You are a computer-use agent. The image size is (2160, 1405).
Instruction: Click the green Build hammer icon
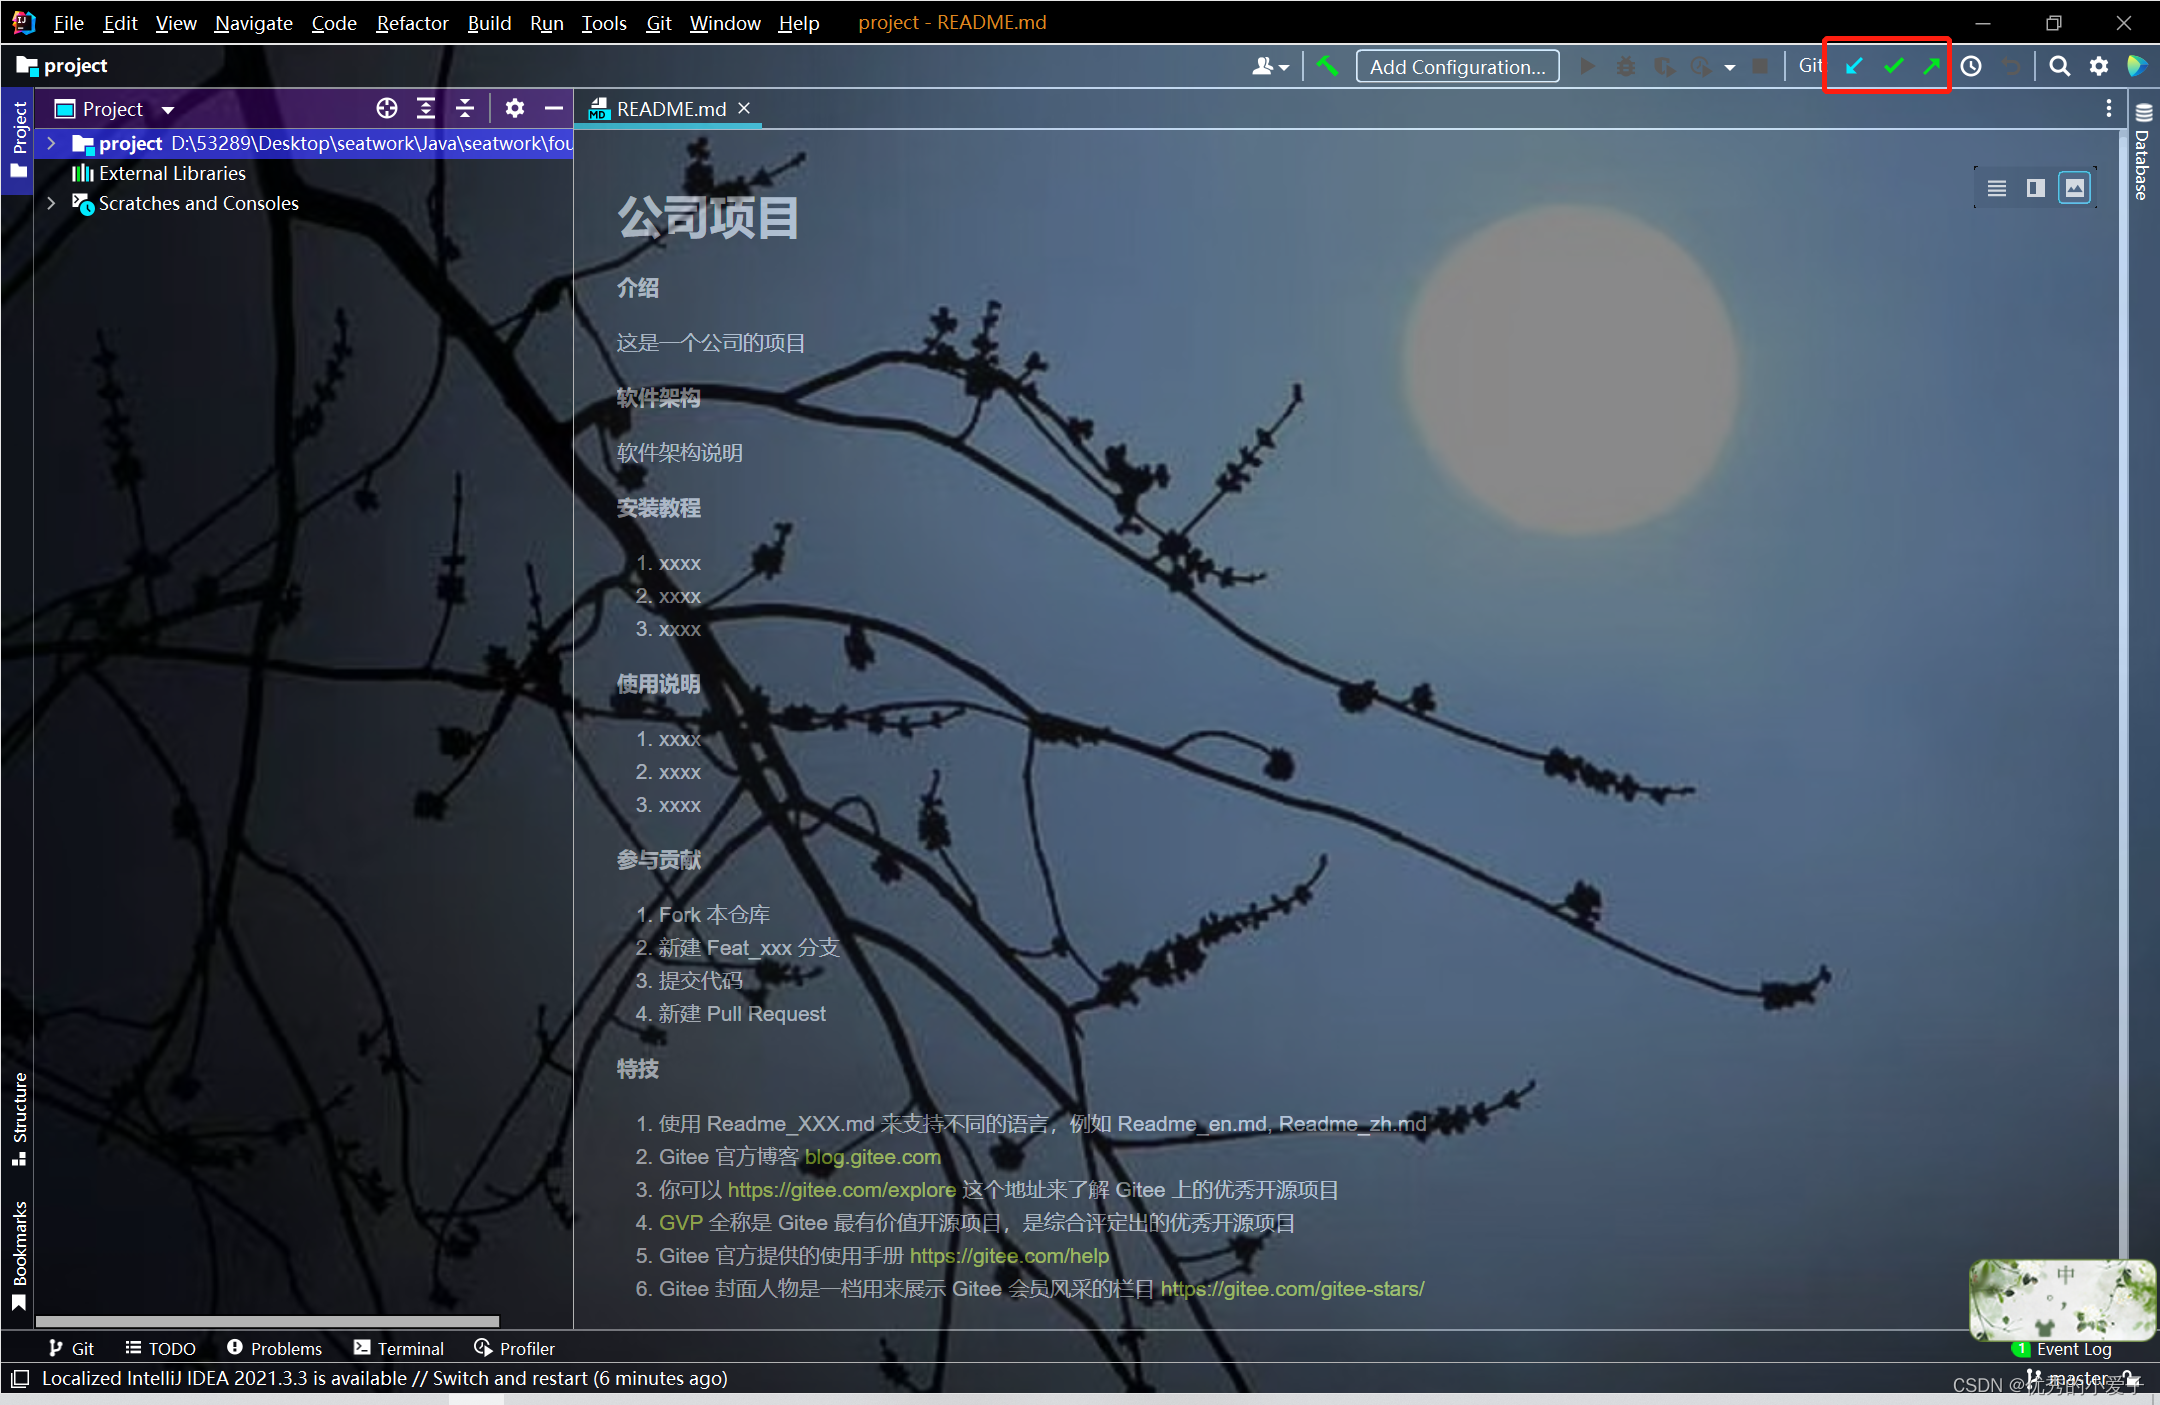1327,66
